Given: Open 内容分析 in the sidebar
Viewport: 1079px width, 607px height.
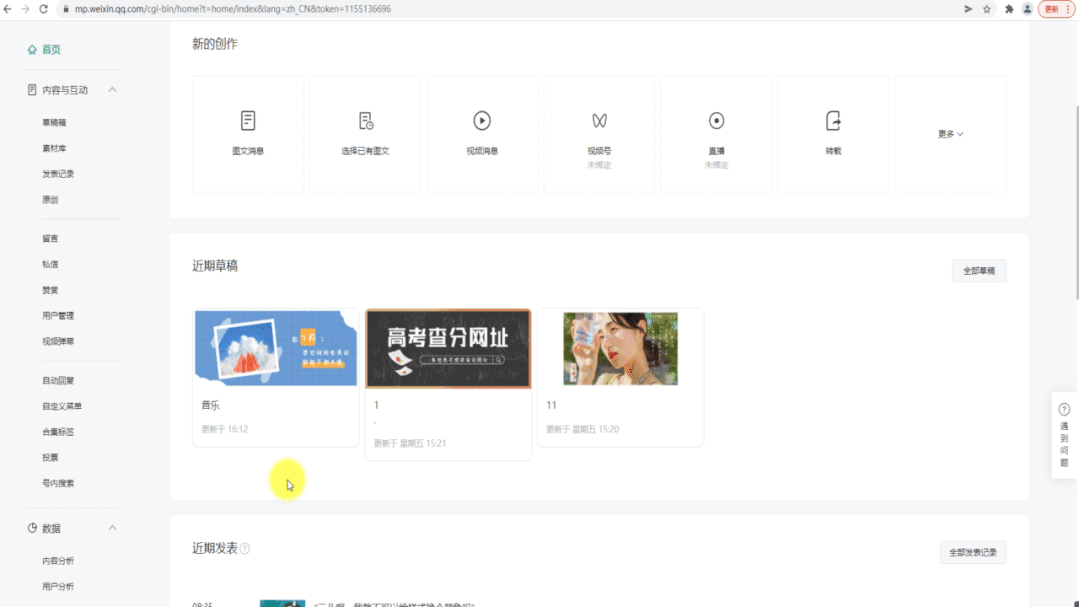Looking at the screenshot, I should click(58, 561).
